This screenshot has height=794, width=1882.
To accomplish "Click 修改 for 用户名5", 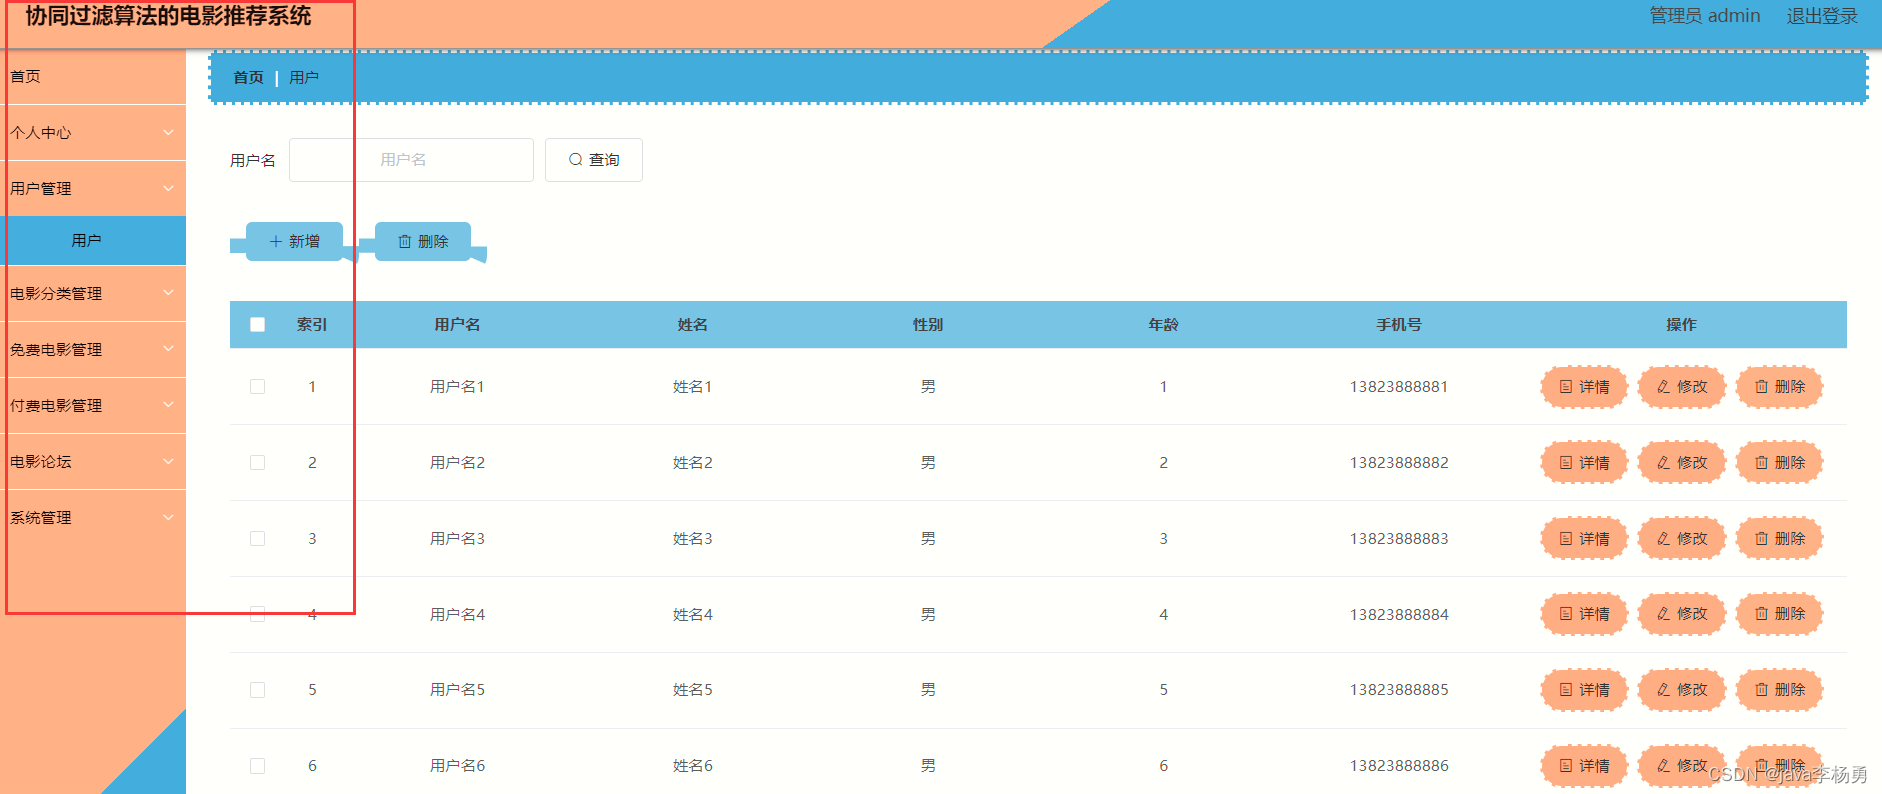I will (1682, 690).
